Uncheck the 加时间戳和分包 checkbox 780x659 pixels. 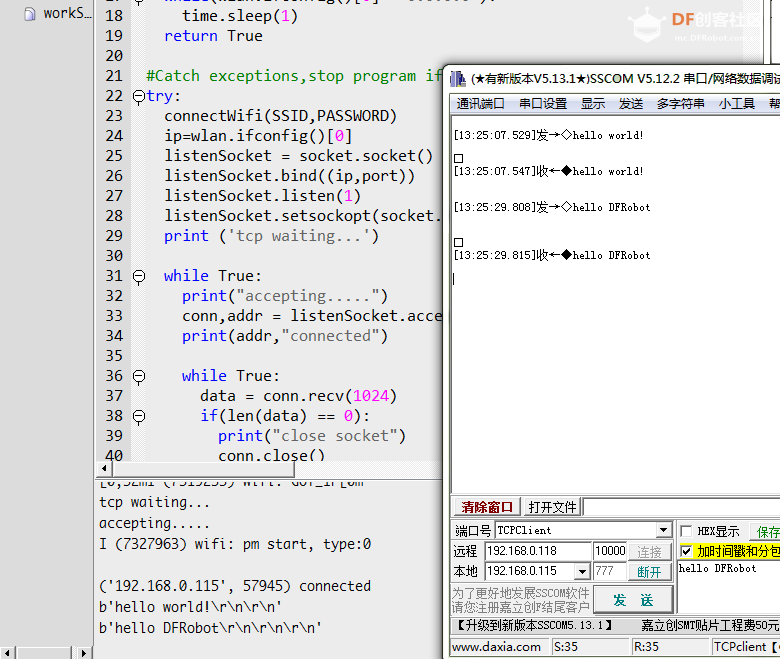pyautogui.click(x=686, y=551)
